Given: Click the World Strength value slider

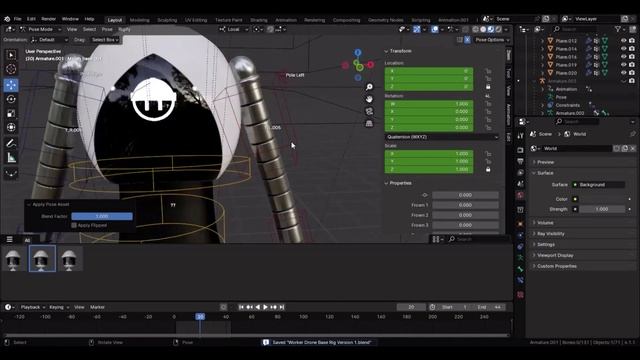Looking at the screenshot, I should 602,209.
